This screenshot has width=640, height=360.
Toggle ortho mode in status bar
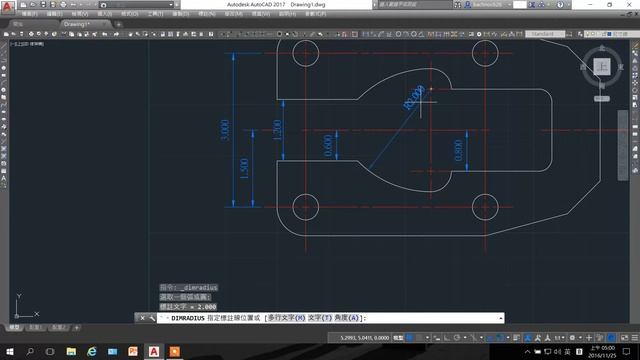coord(447,338)
